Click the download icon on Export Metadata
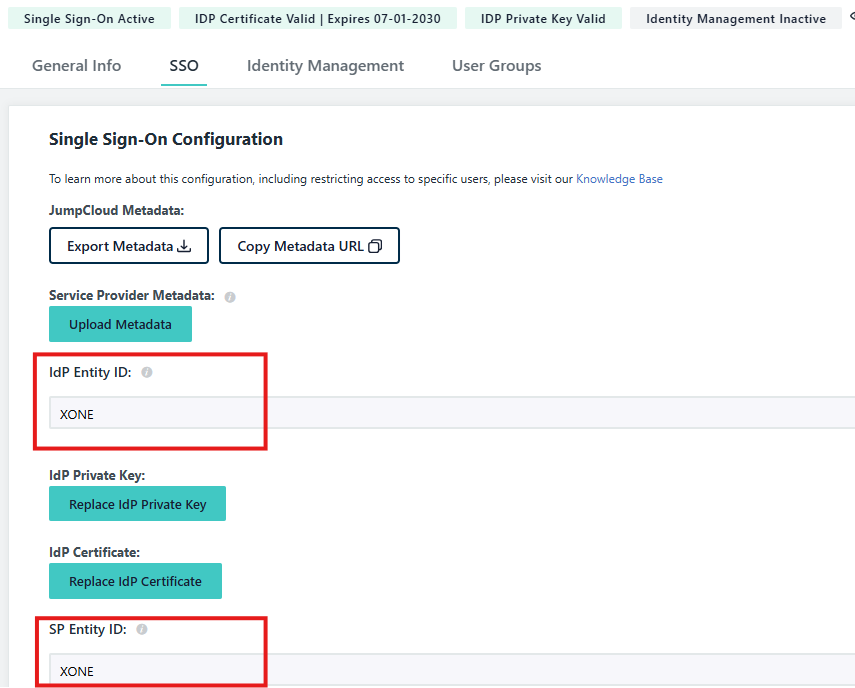 (x=184, y=246)
